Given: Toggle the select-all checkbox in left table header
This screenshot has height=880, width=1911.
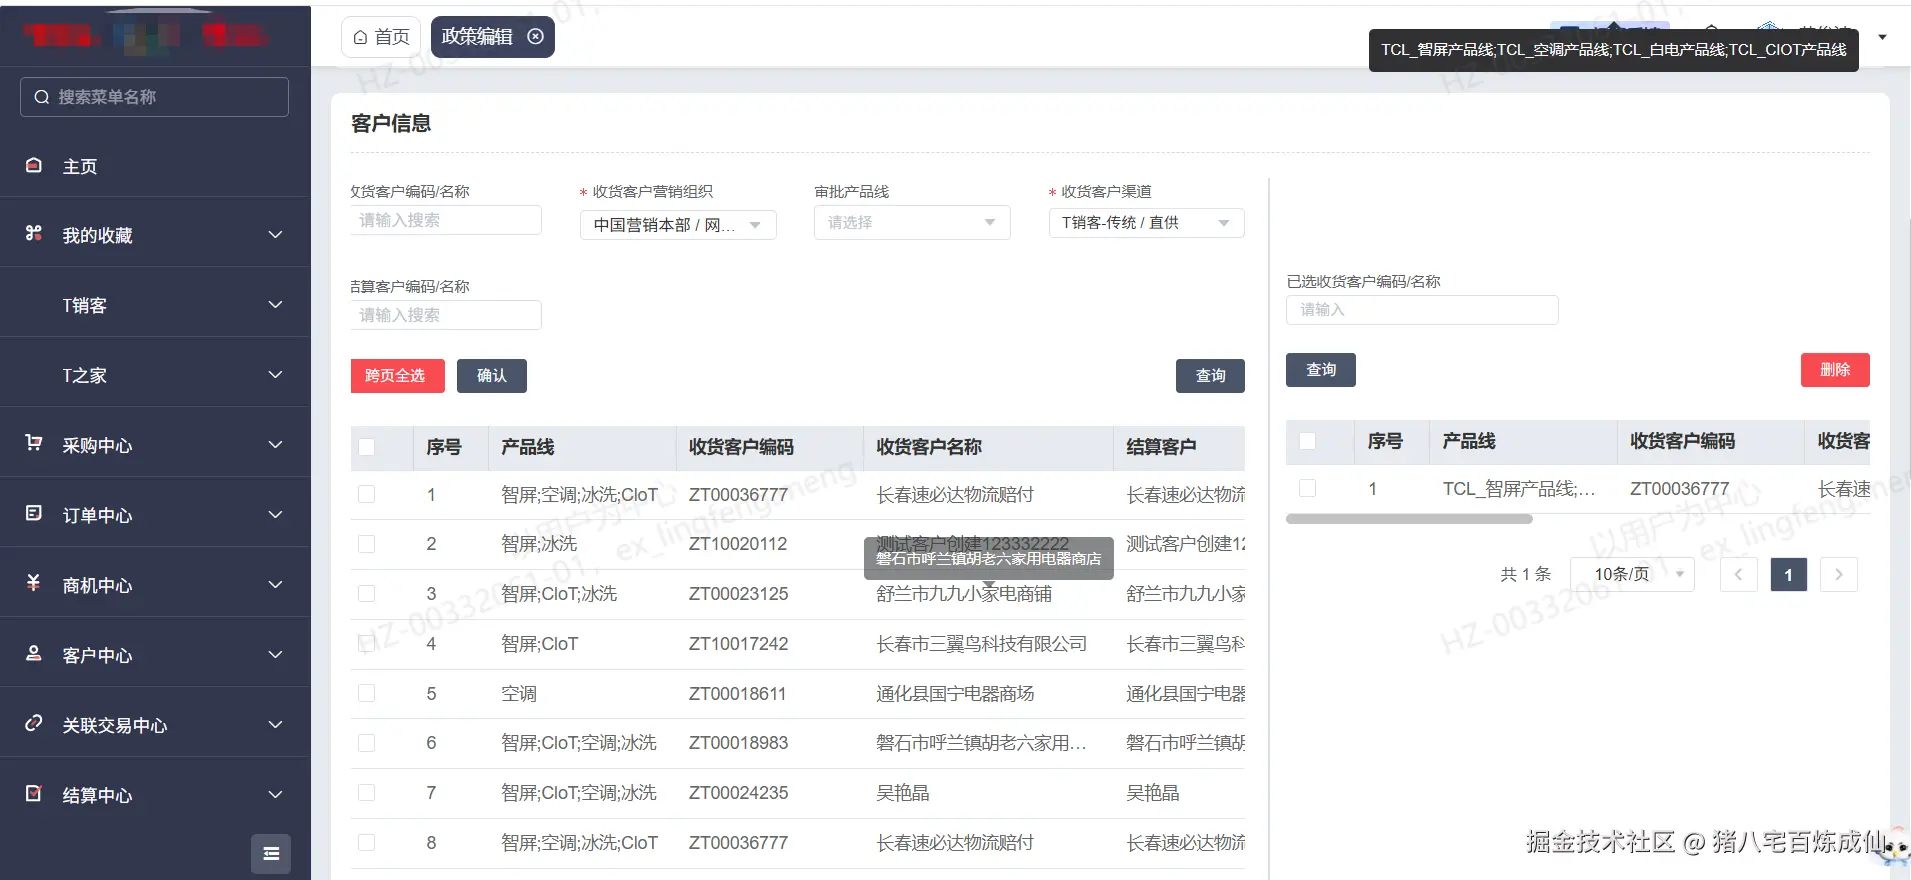Looking at the screenshot, I should [x=367, y=447].
